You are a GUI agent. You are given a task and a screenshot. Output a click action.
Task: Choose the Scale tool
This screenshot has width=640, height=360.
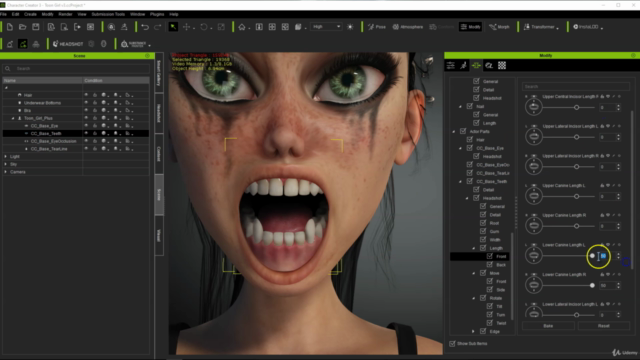click(x=221, y=27)
